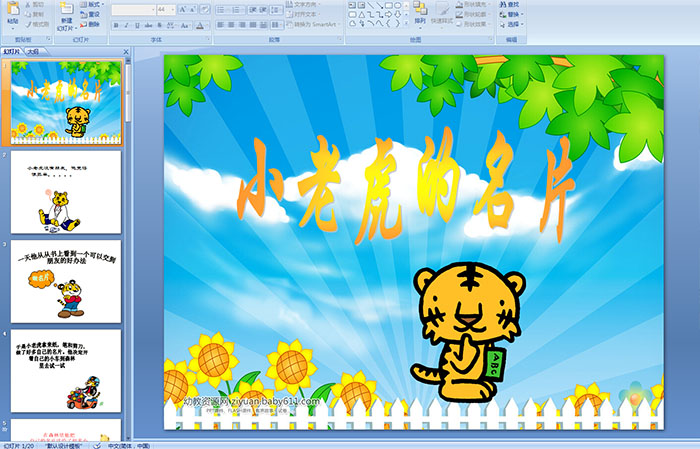The image size is (700, 449).
Task: Toggle bulleted list
Action: click(221, 10)
